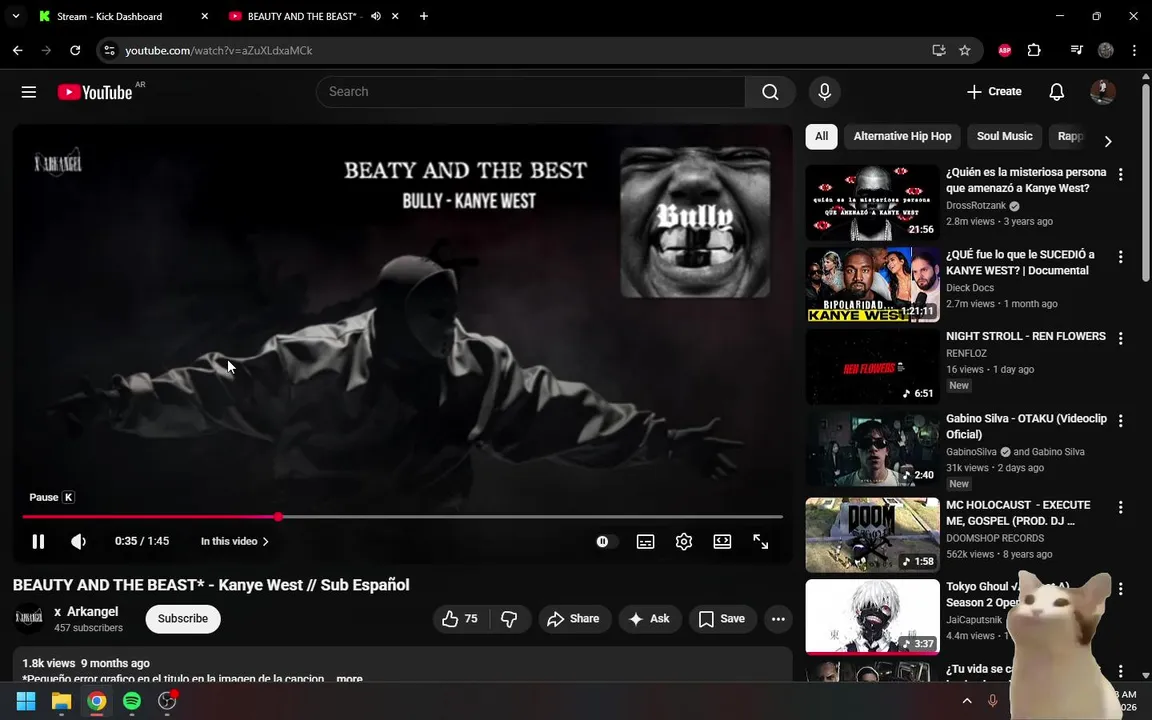
Task: Open the Tokyo Ghoul video thumbnail
Action: [x=872, y=616]
